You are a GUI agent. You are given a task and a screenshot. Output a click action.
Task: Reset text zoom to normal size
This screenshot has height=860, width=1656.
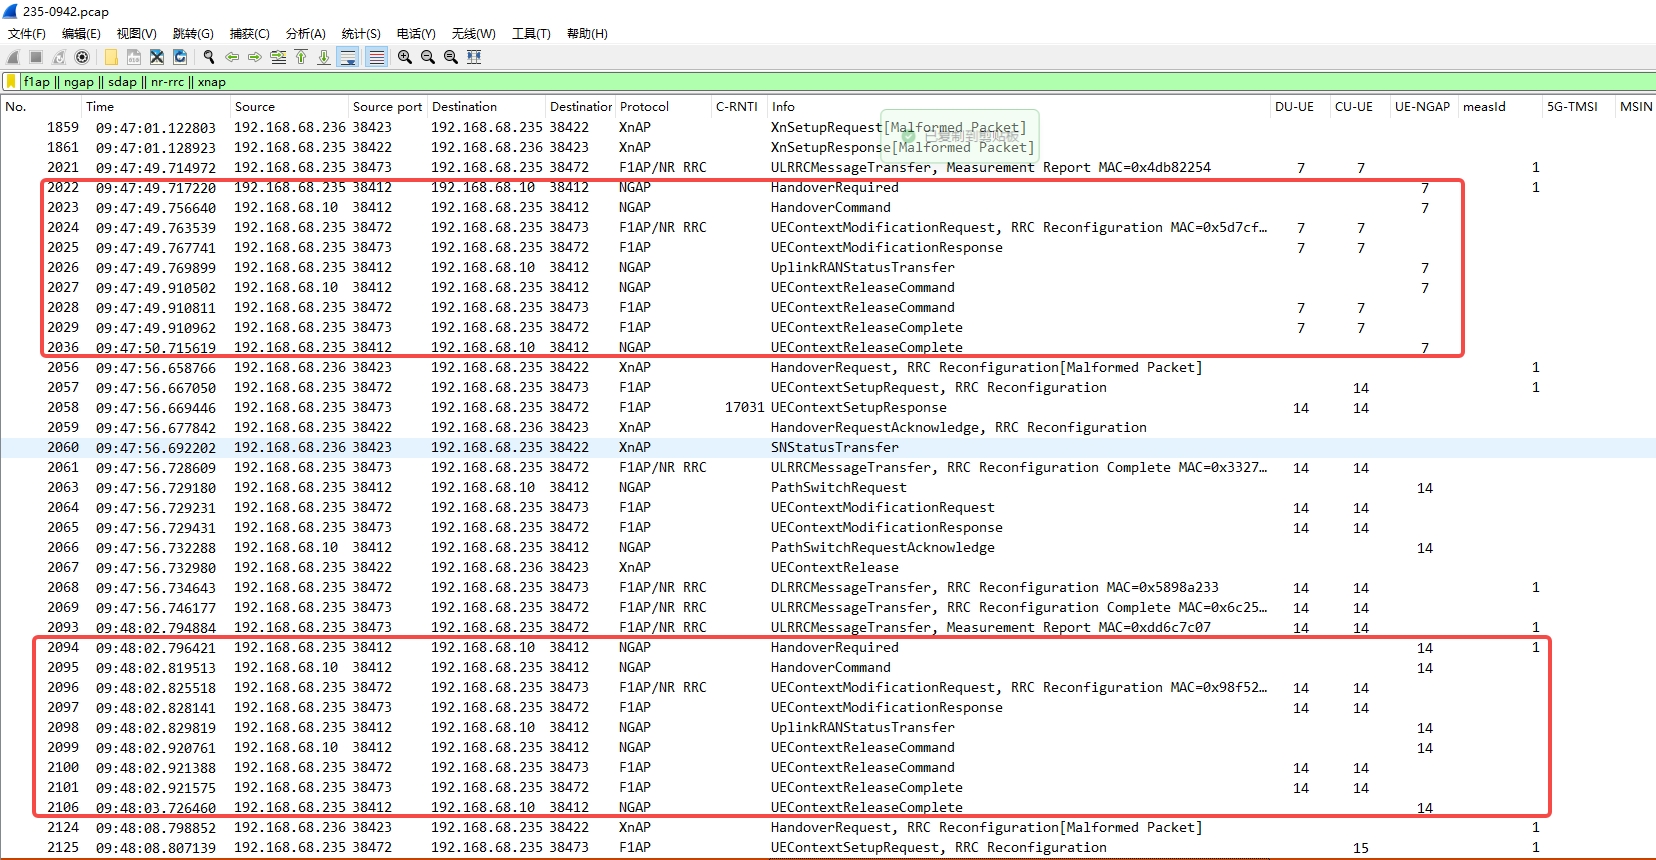tap(451, 57)
